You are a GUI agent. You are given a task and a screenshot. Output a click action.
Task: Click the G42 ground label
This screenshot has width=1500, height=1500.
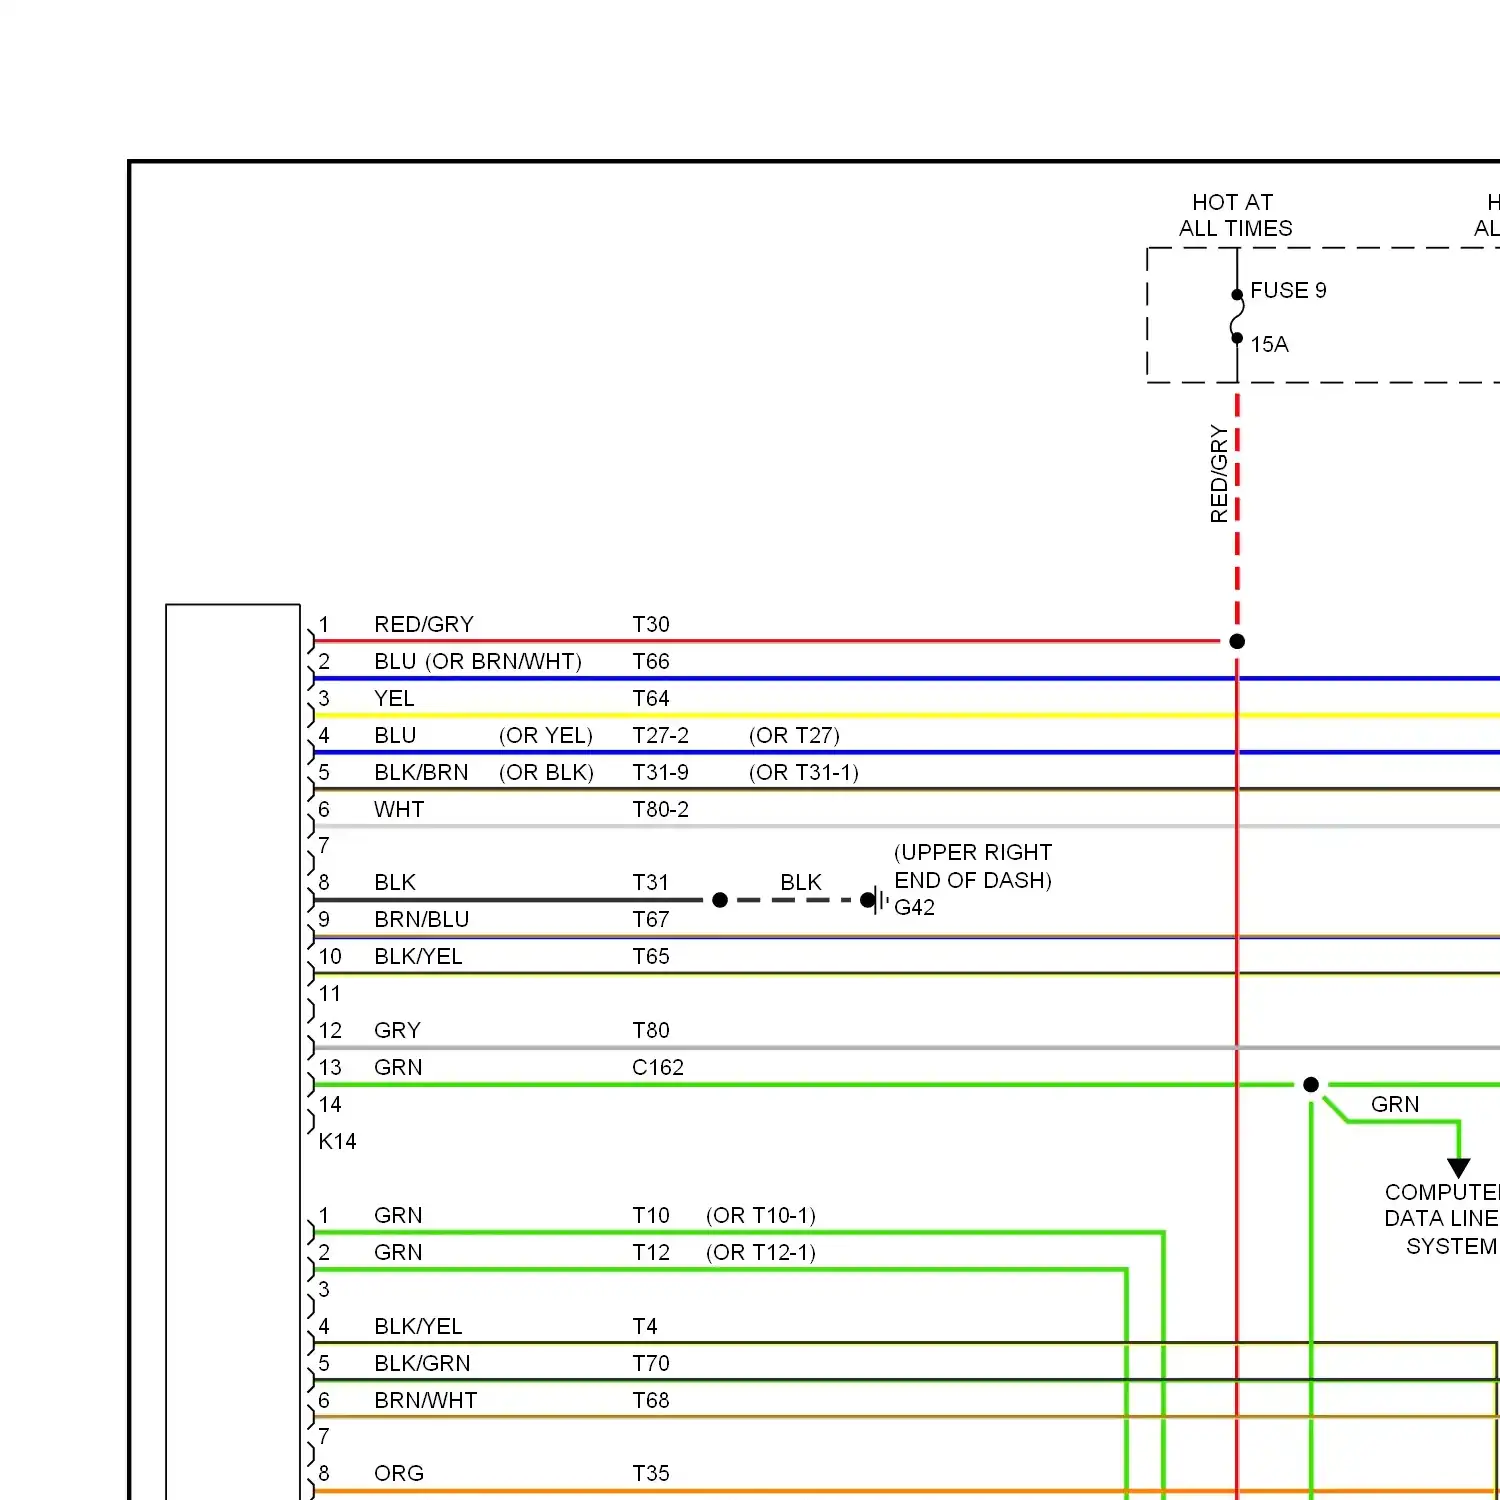914,907
